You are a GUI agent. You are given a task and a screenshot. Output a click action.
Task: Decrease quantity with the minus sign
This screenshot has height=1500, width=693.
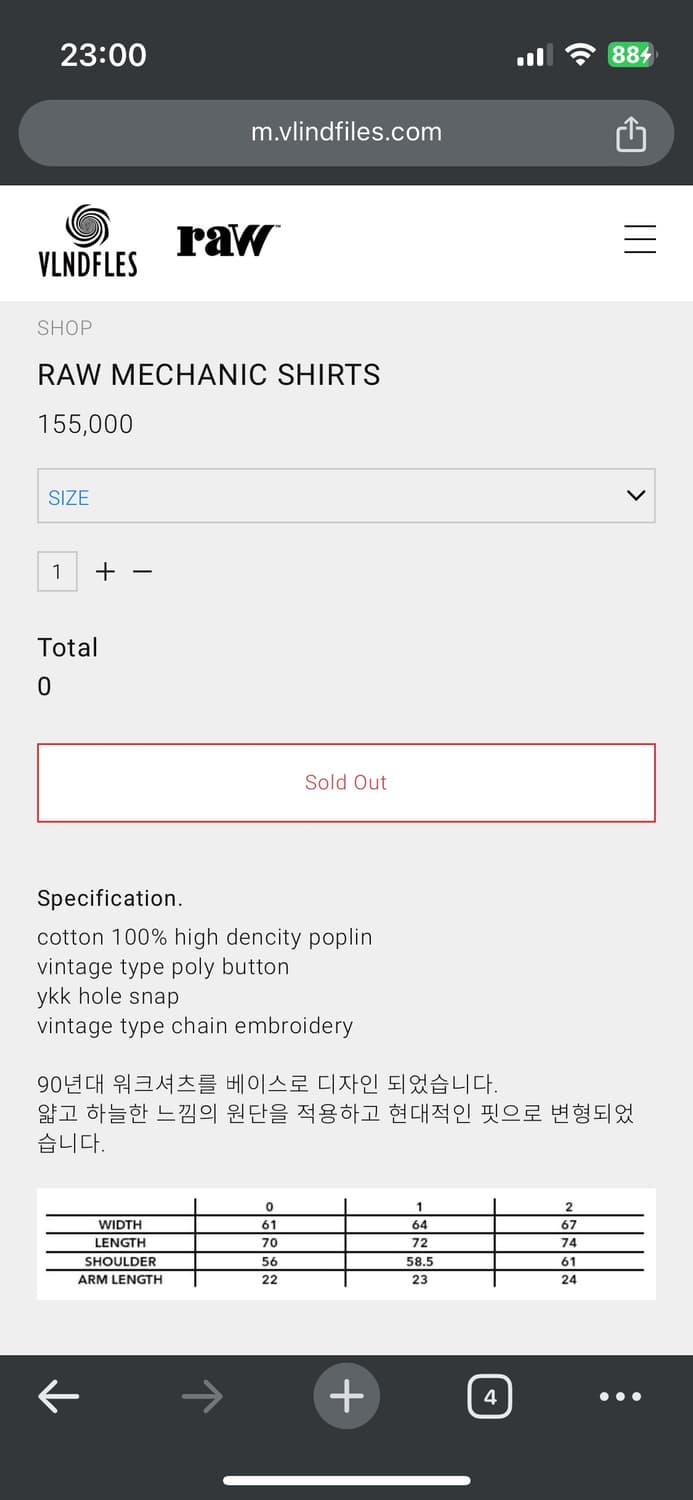[x=143, y=572]
